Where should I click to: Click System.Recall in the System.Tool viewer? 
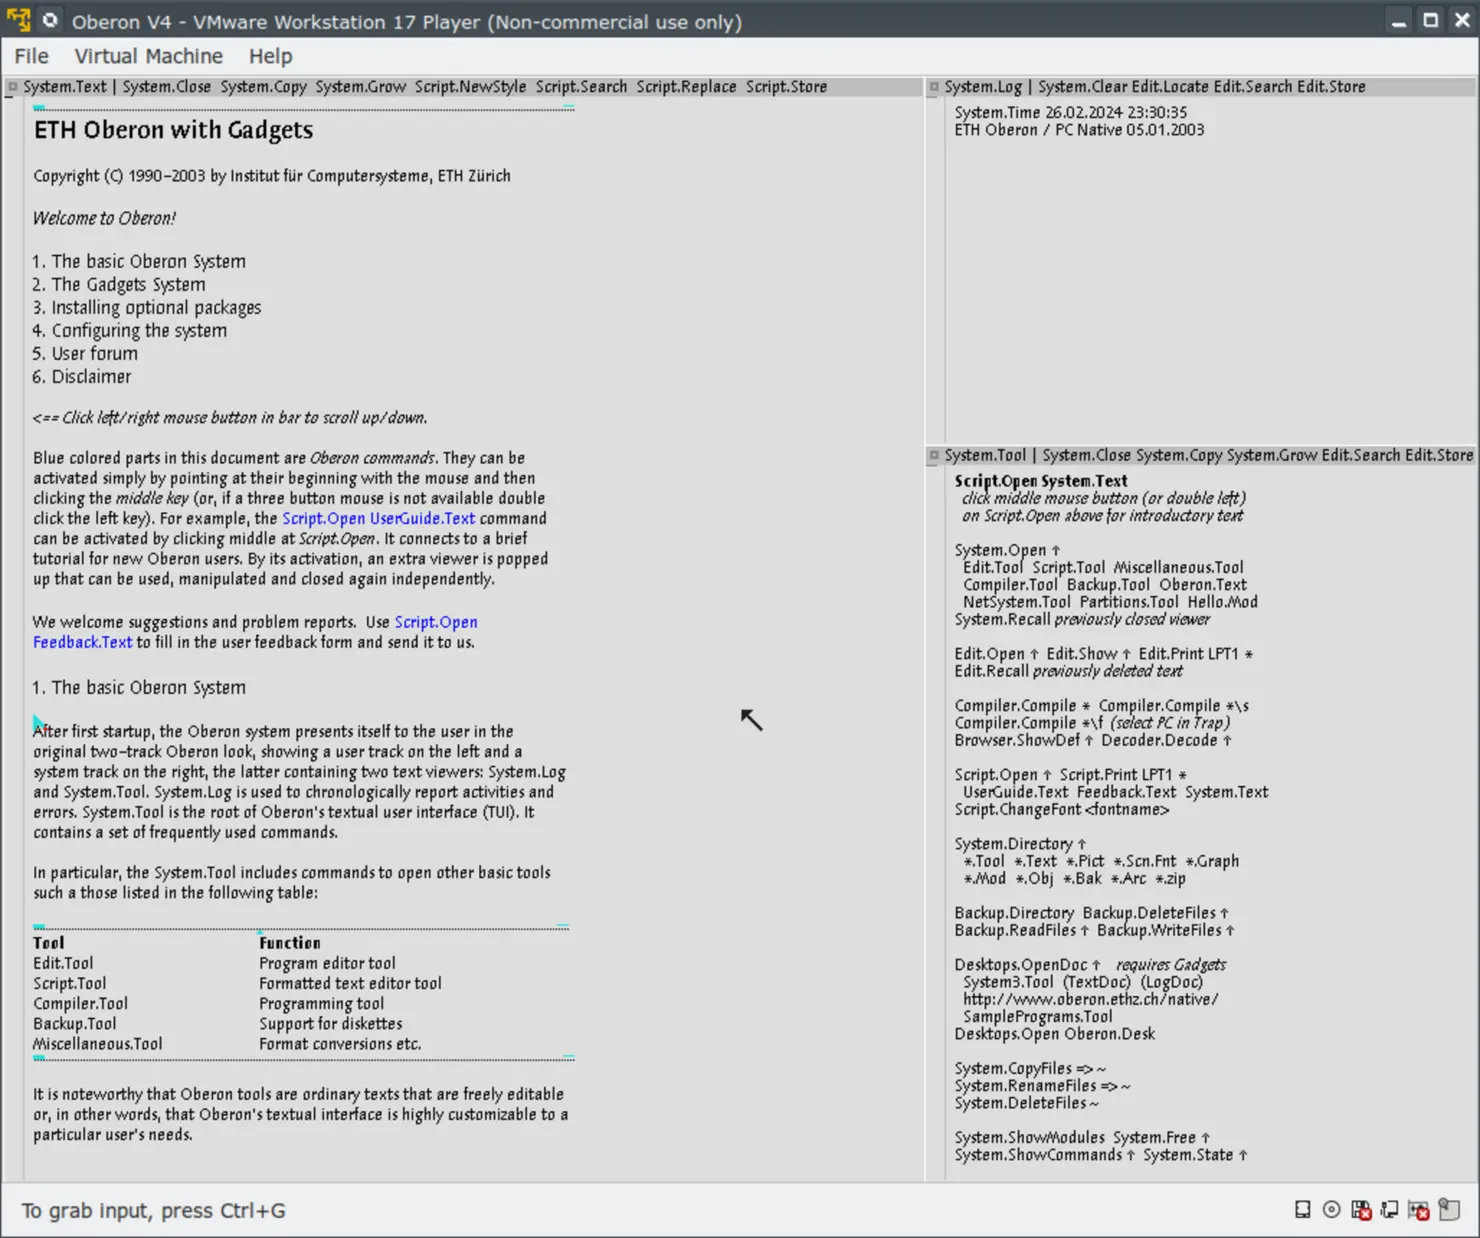pyautogui.click(x=1002, y=619)
